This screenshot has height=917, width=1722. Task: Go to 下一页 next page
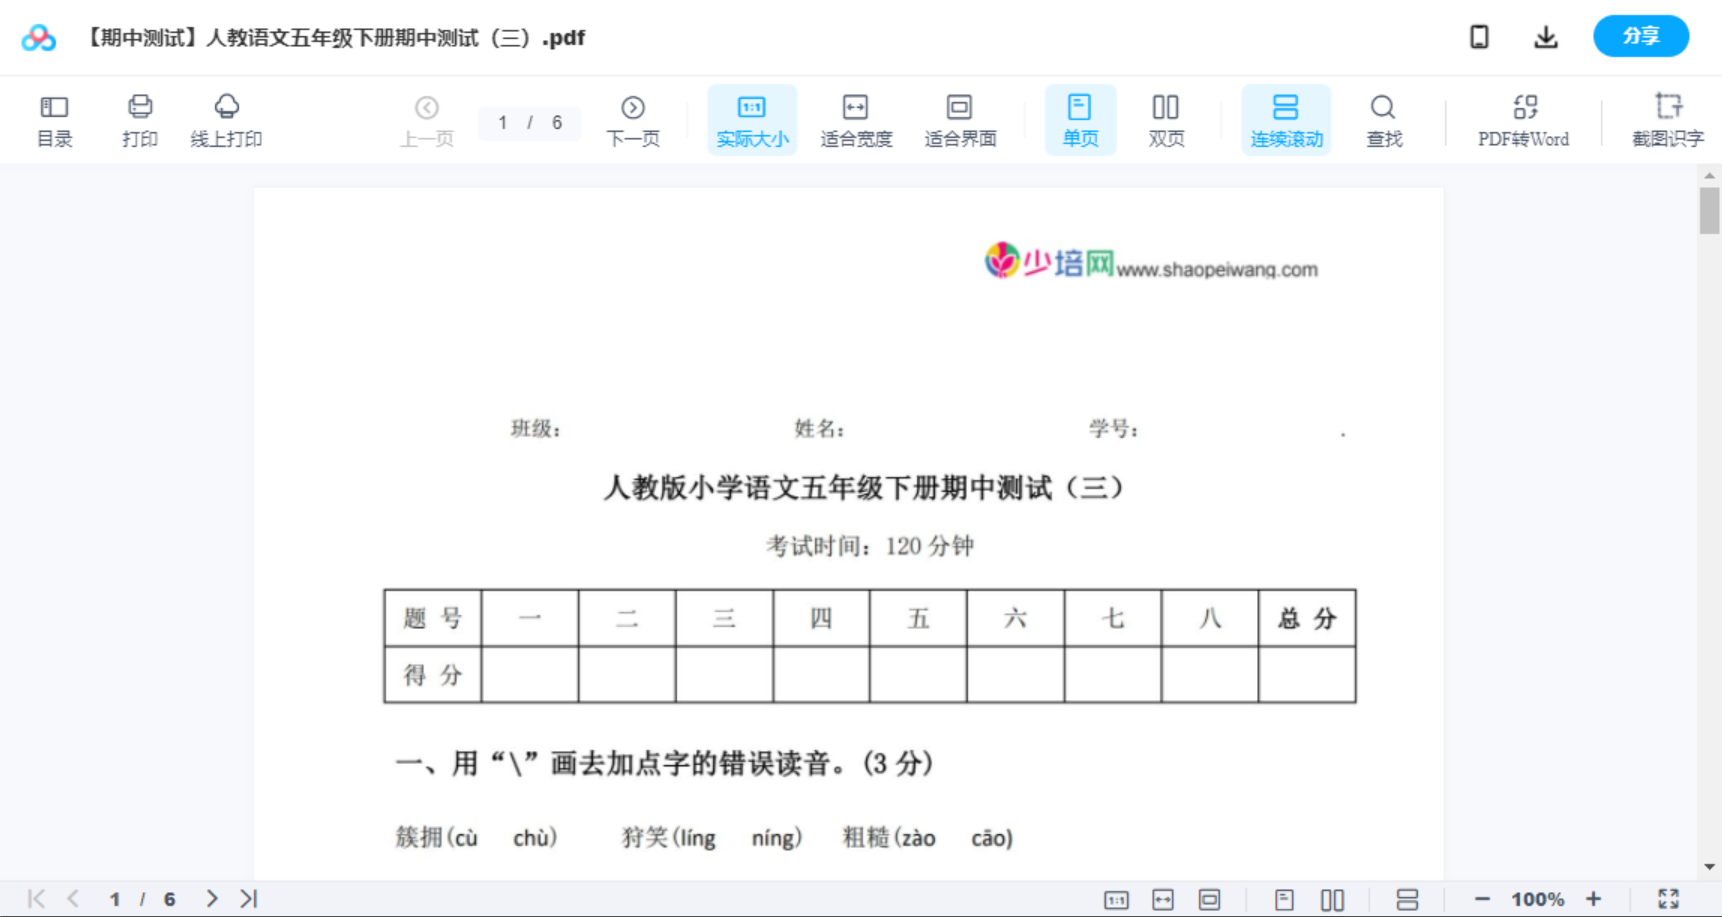tap(633, 119)
